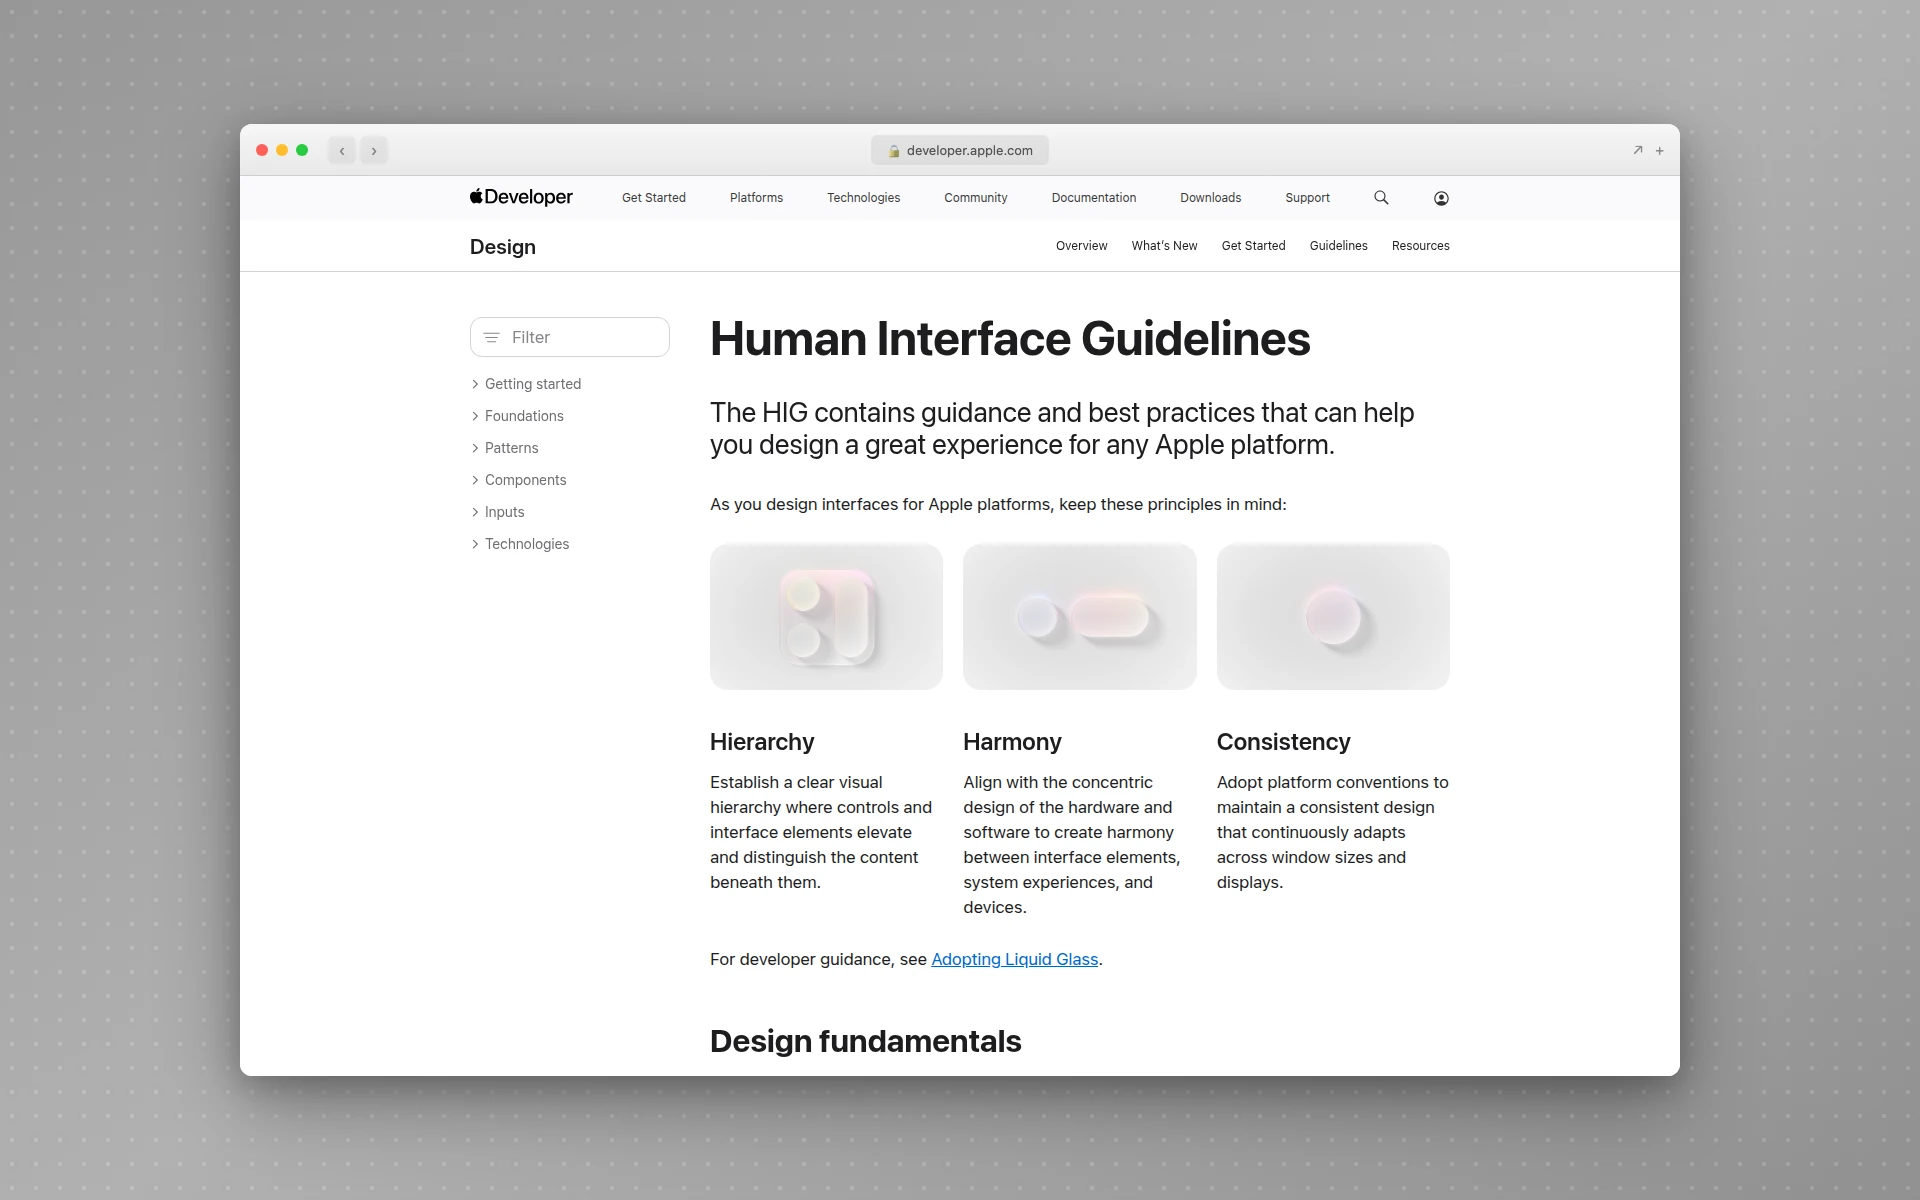Click the padlock in the address bar
Image resolution: width=1920 pixels, height=1200 pixels.
tap(895, 150)
